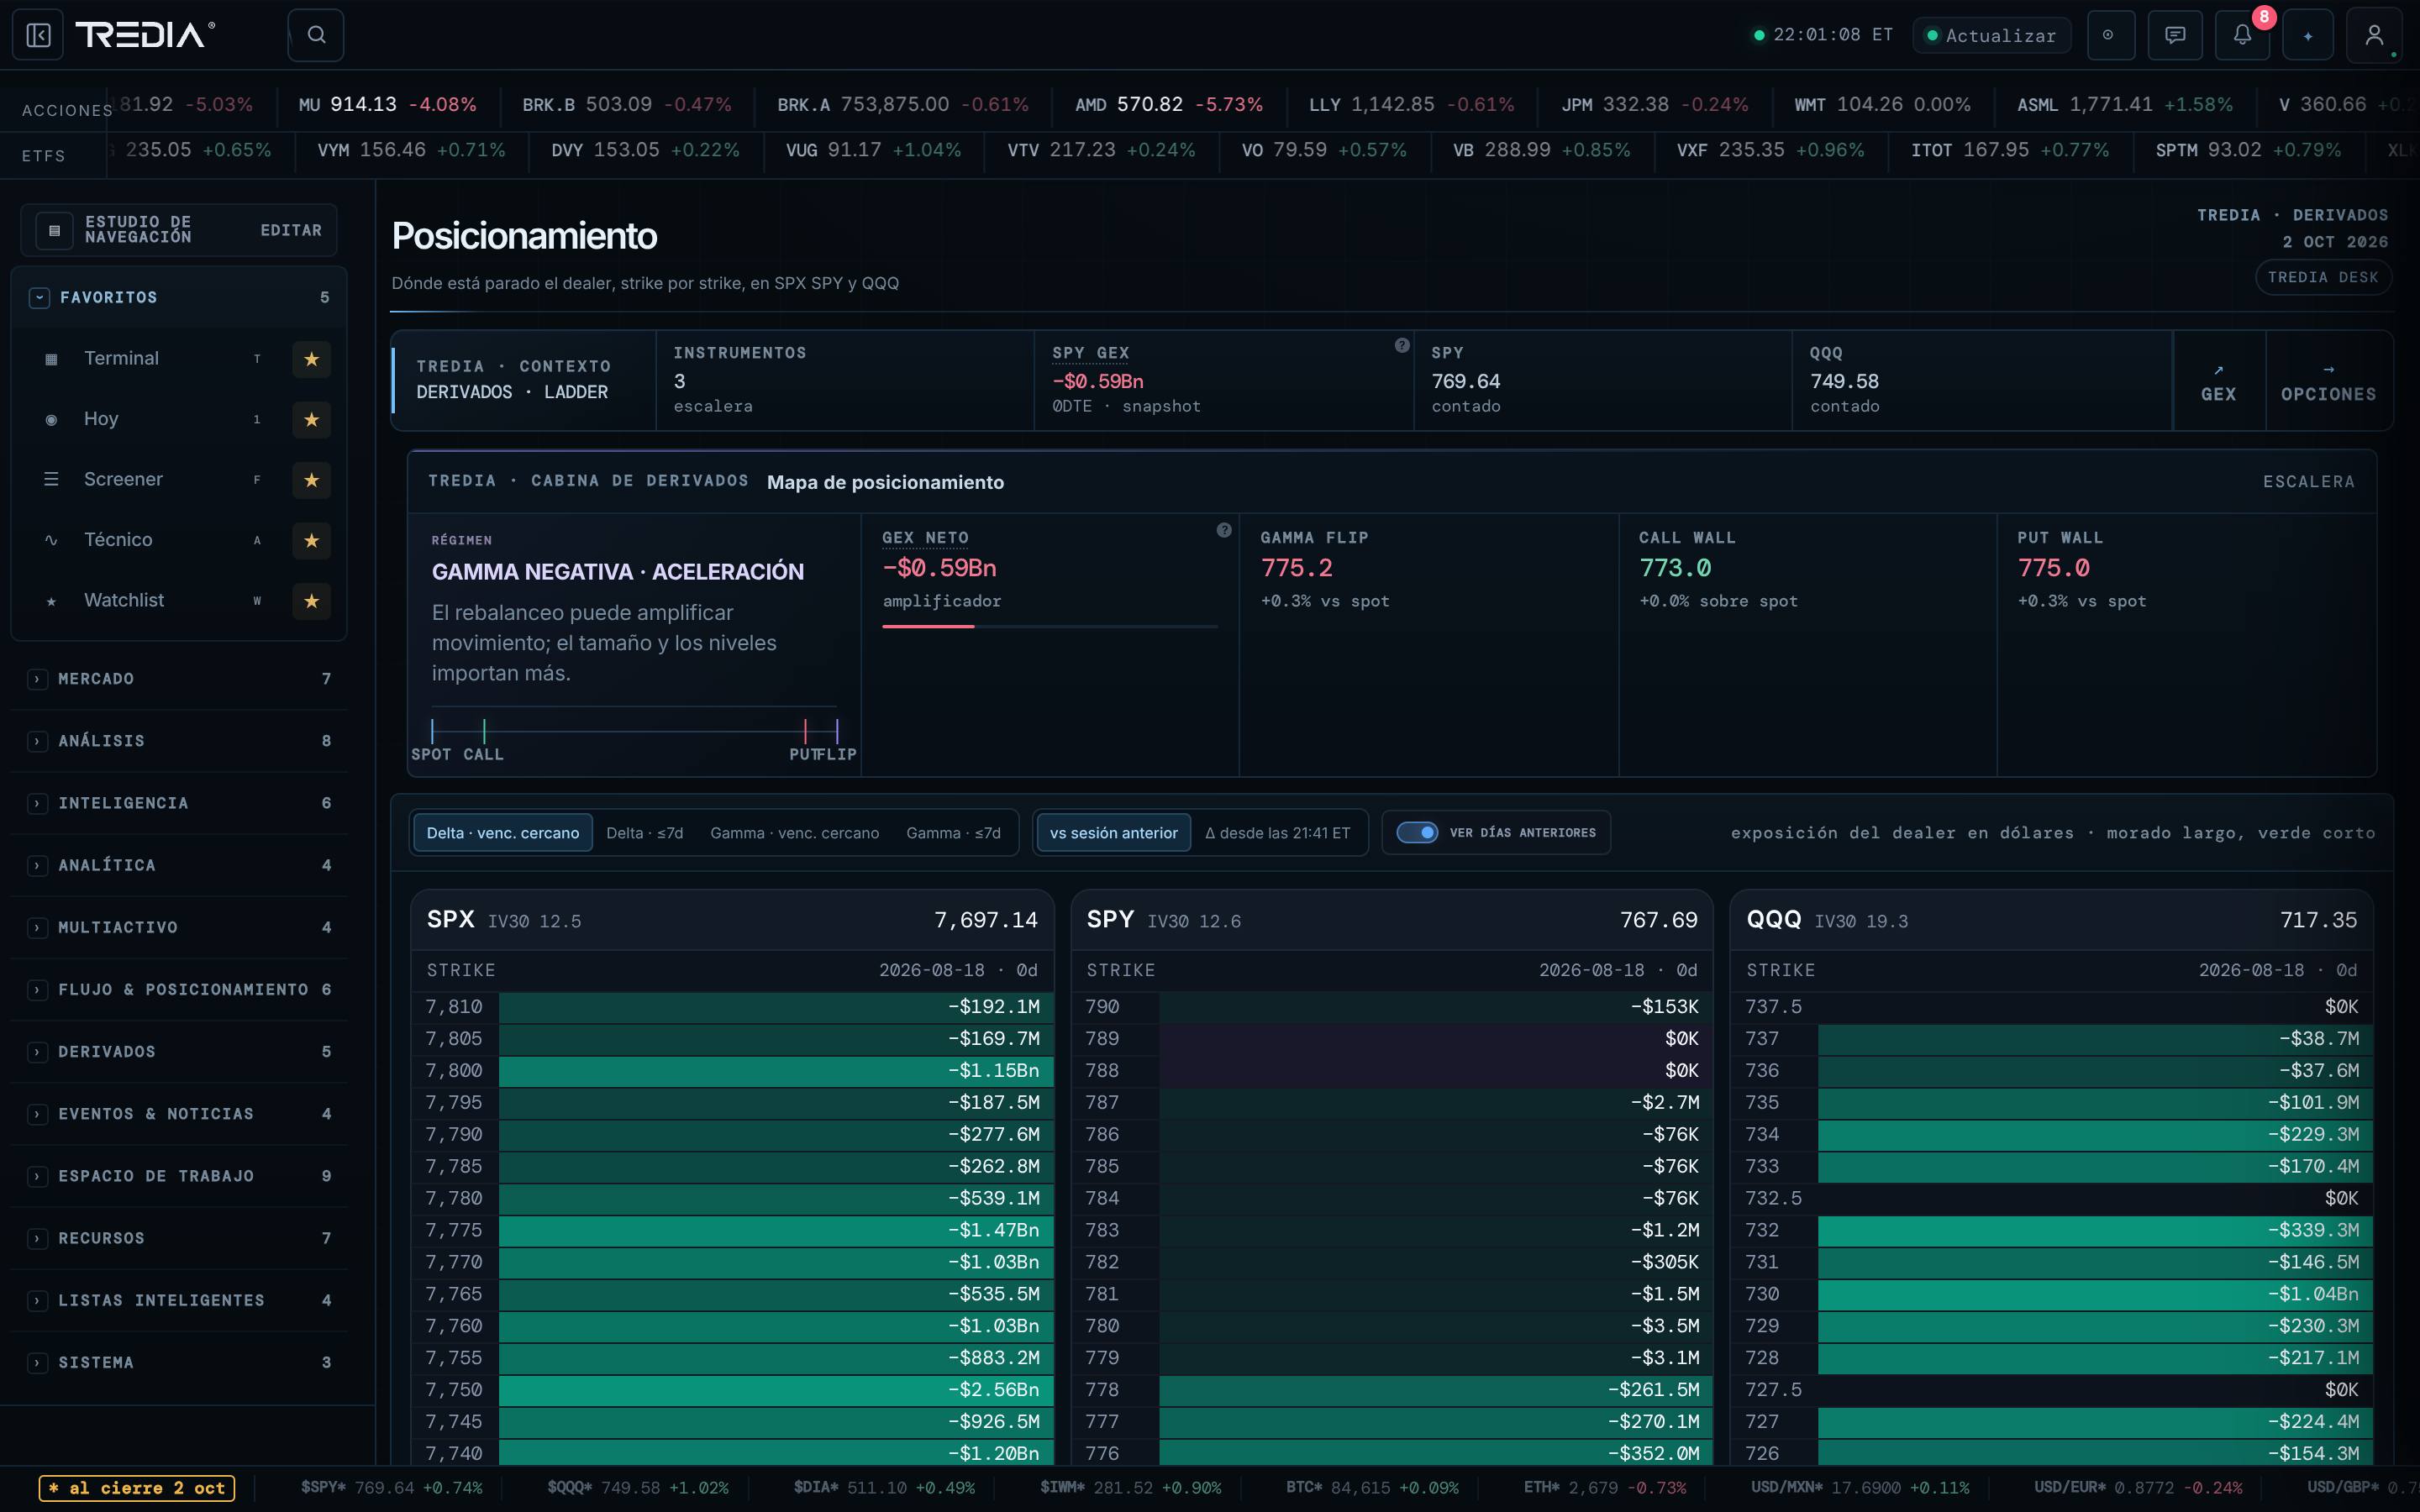Screen dimensions: 2420x1512
Task: Unfavorite Terminal with its star
Action: coord(311,359)
